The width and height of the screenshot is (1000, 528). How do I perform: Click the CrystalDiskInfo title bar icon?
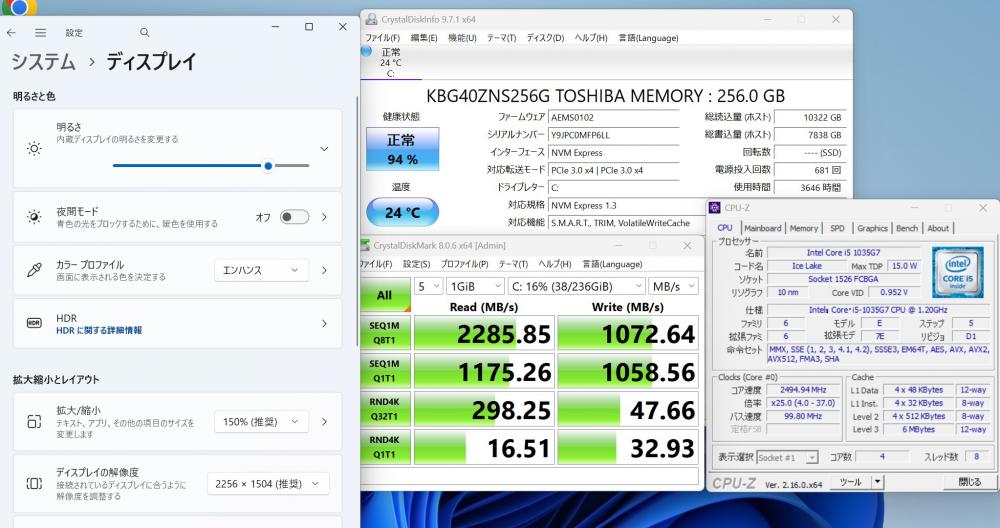coord(371,19)
